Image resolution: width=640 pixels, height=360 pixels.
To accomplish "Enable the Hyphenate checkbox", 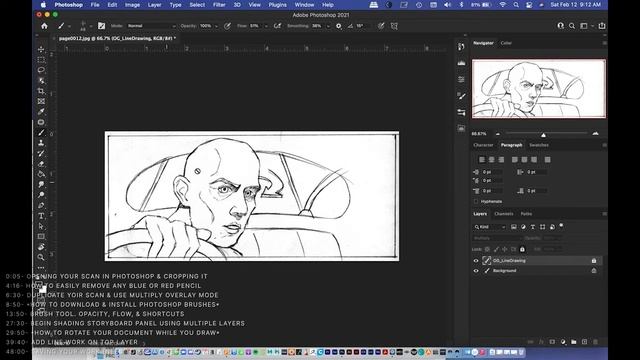I will coord(476,201).
